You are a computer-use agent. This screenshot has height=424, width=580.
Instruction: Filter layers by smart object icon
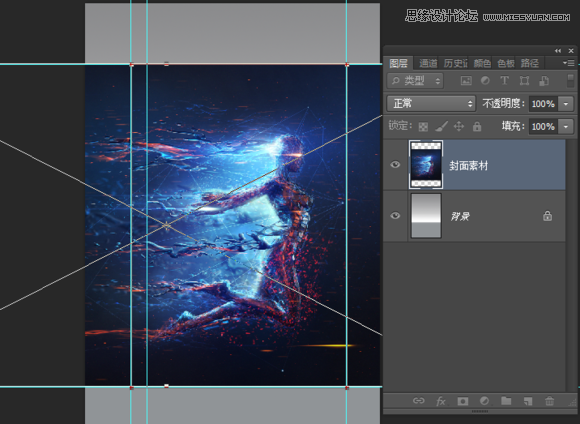pos(544,81)
